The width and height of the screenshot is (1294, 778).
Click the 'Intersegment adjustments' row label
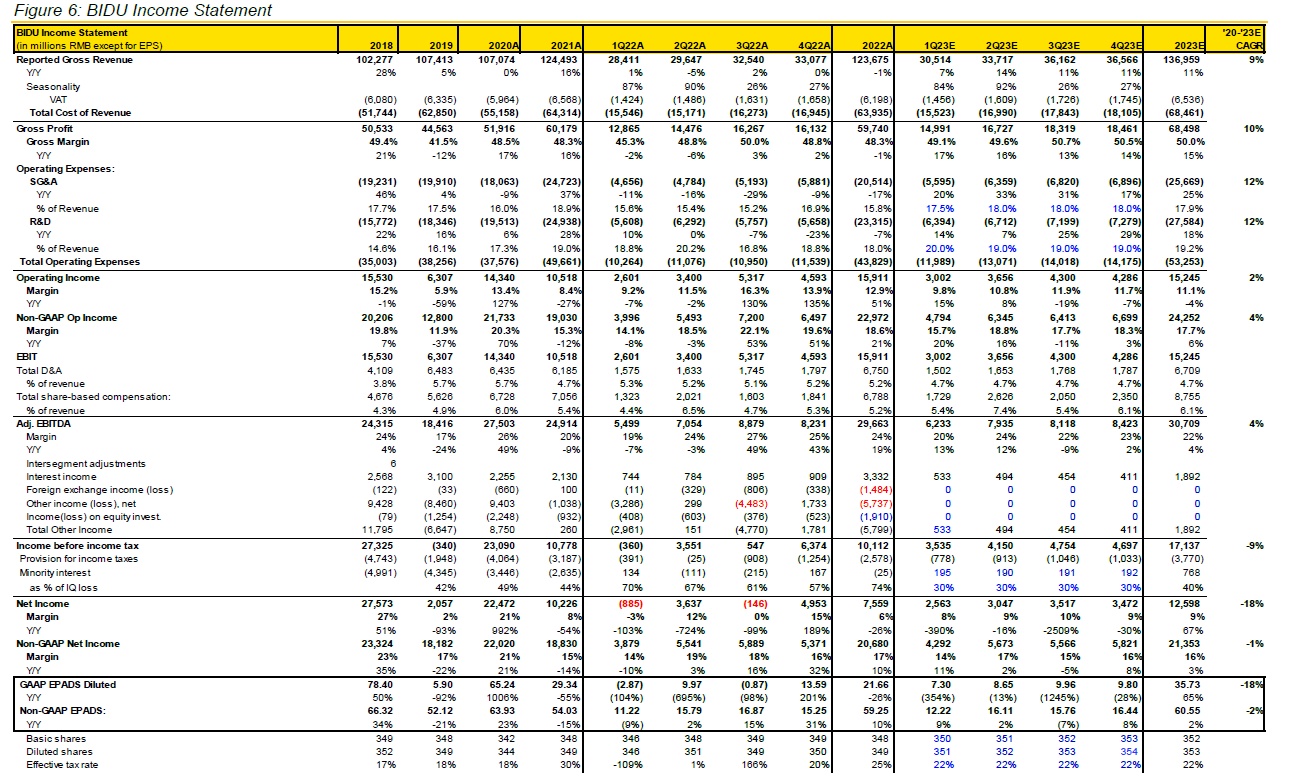pyautogui.click(x=86, y=463)
